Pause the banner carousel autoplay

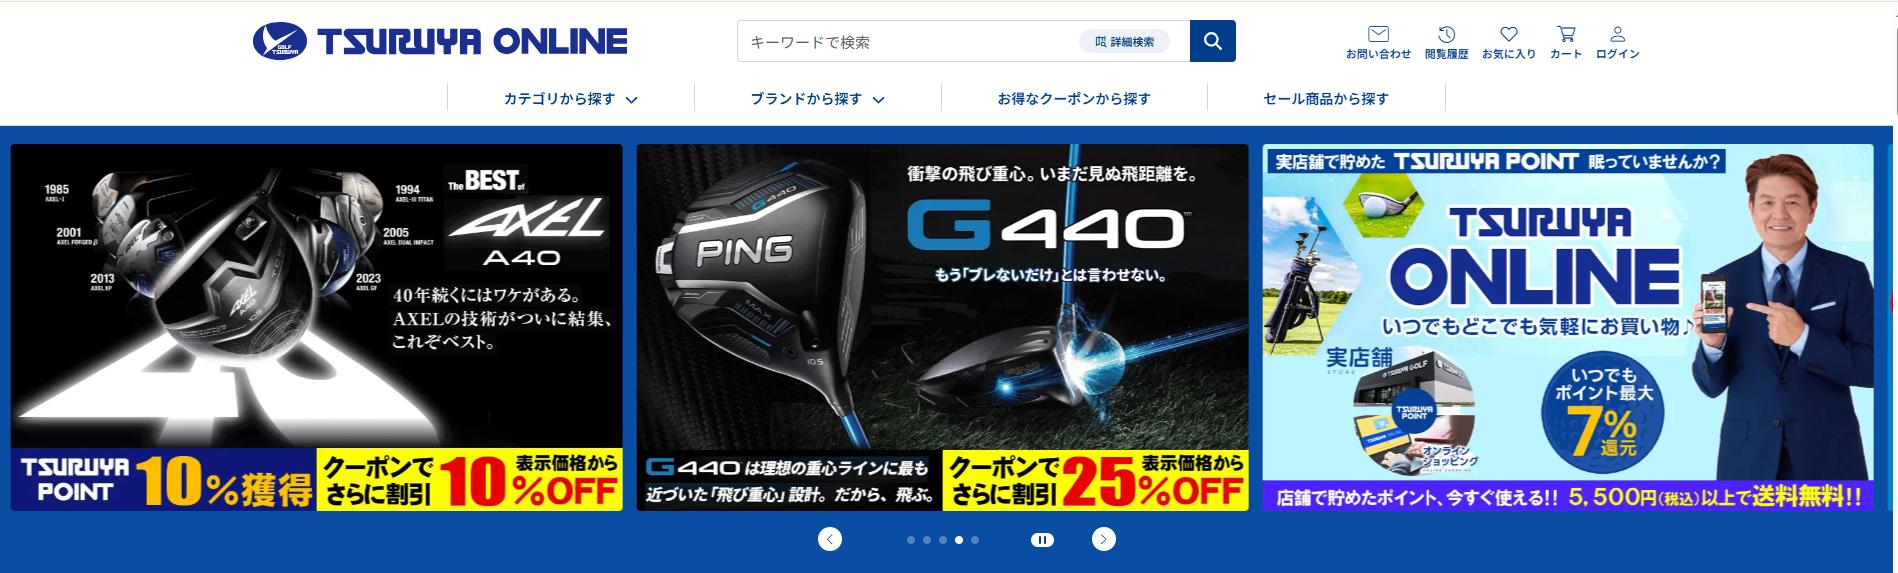pos(1042,540)
